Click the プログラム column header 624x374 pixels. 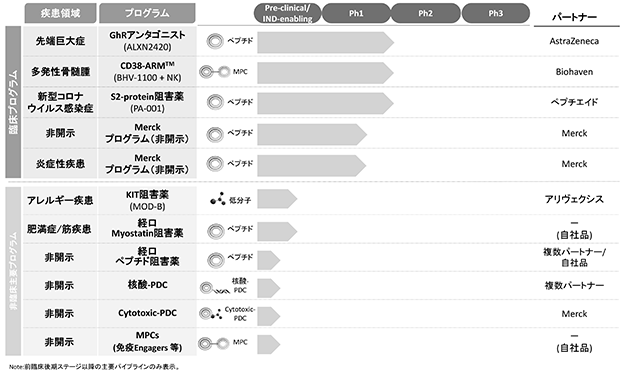coord(147,13)
